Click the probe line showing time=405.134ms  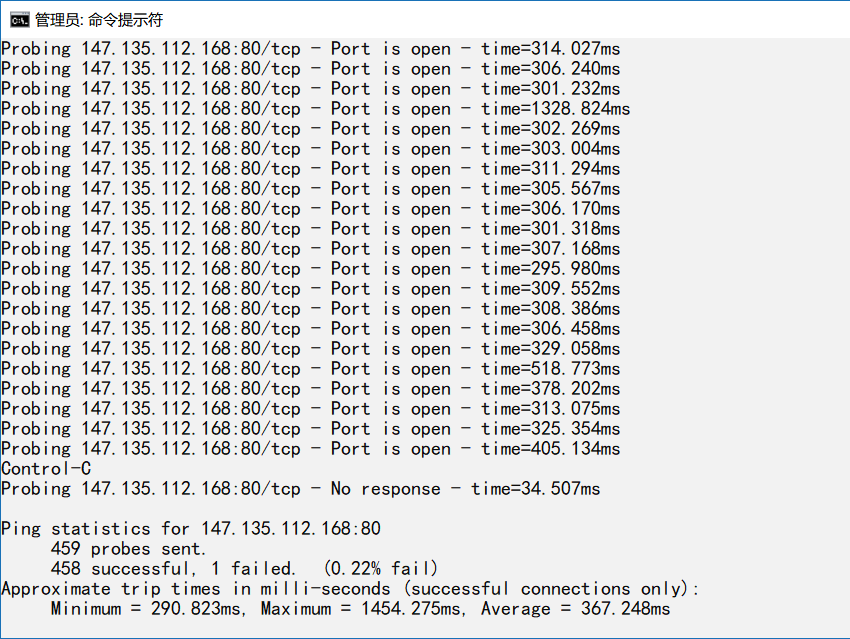pyautogui.click(x=310, y=449)
